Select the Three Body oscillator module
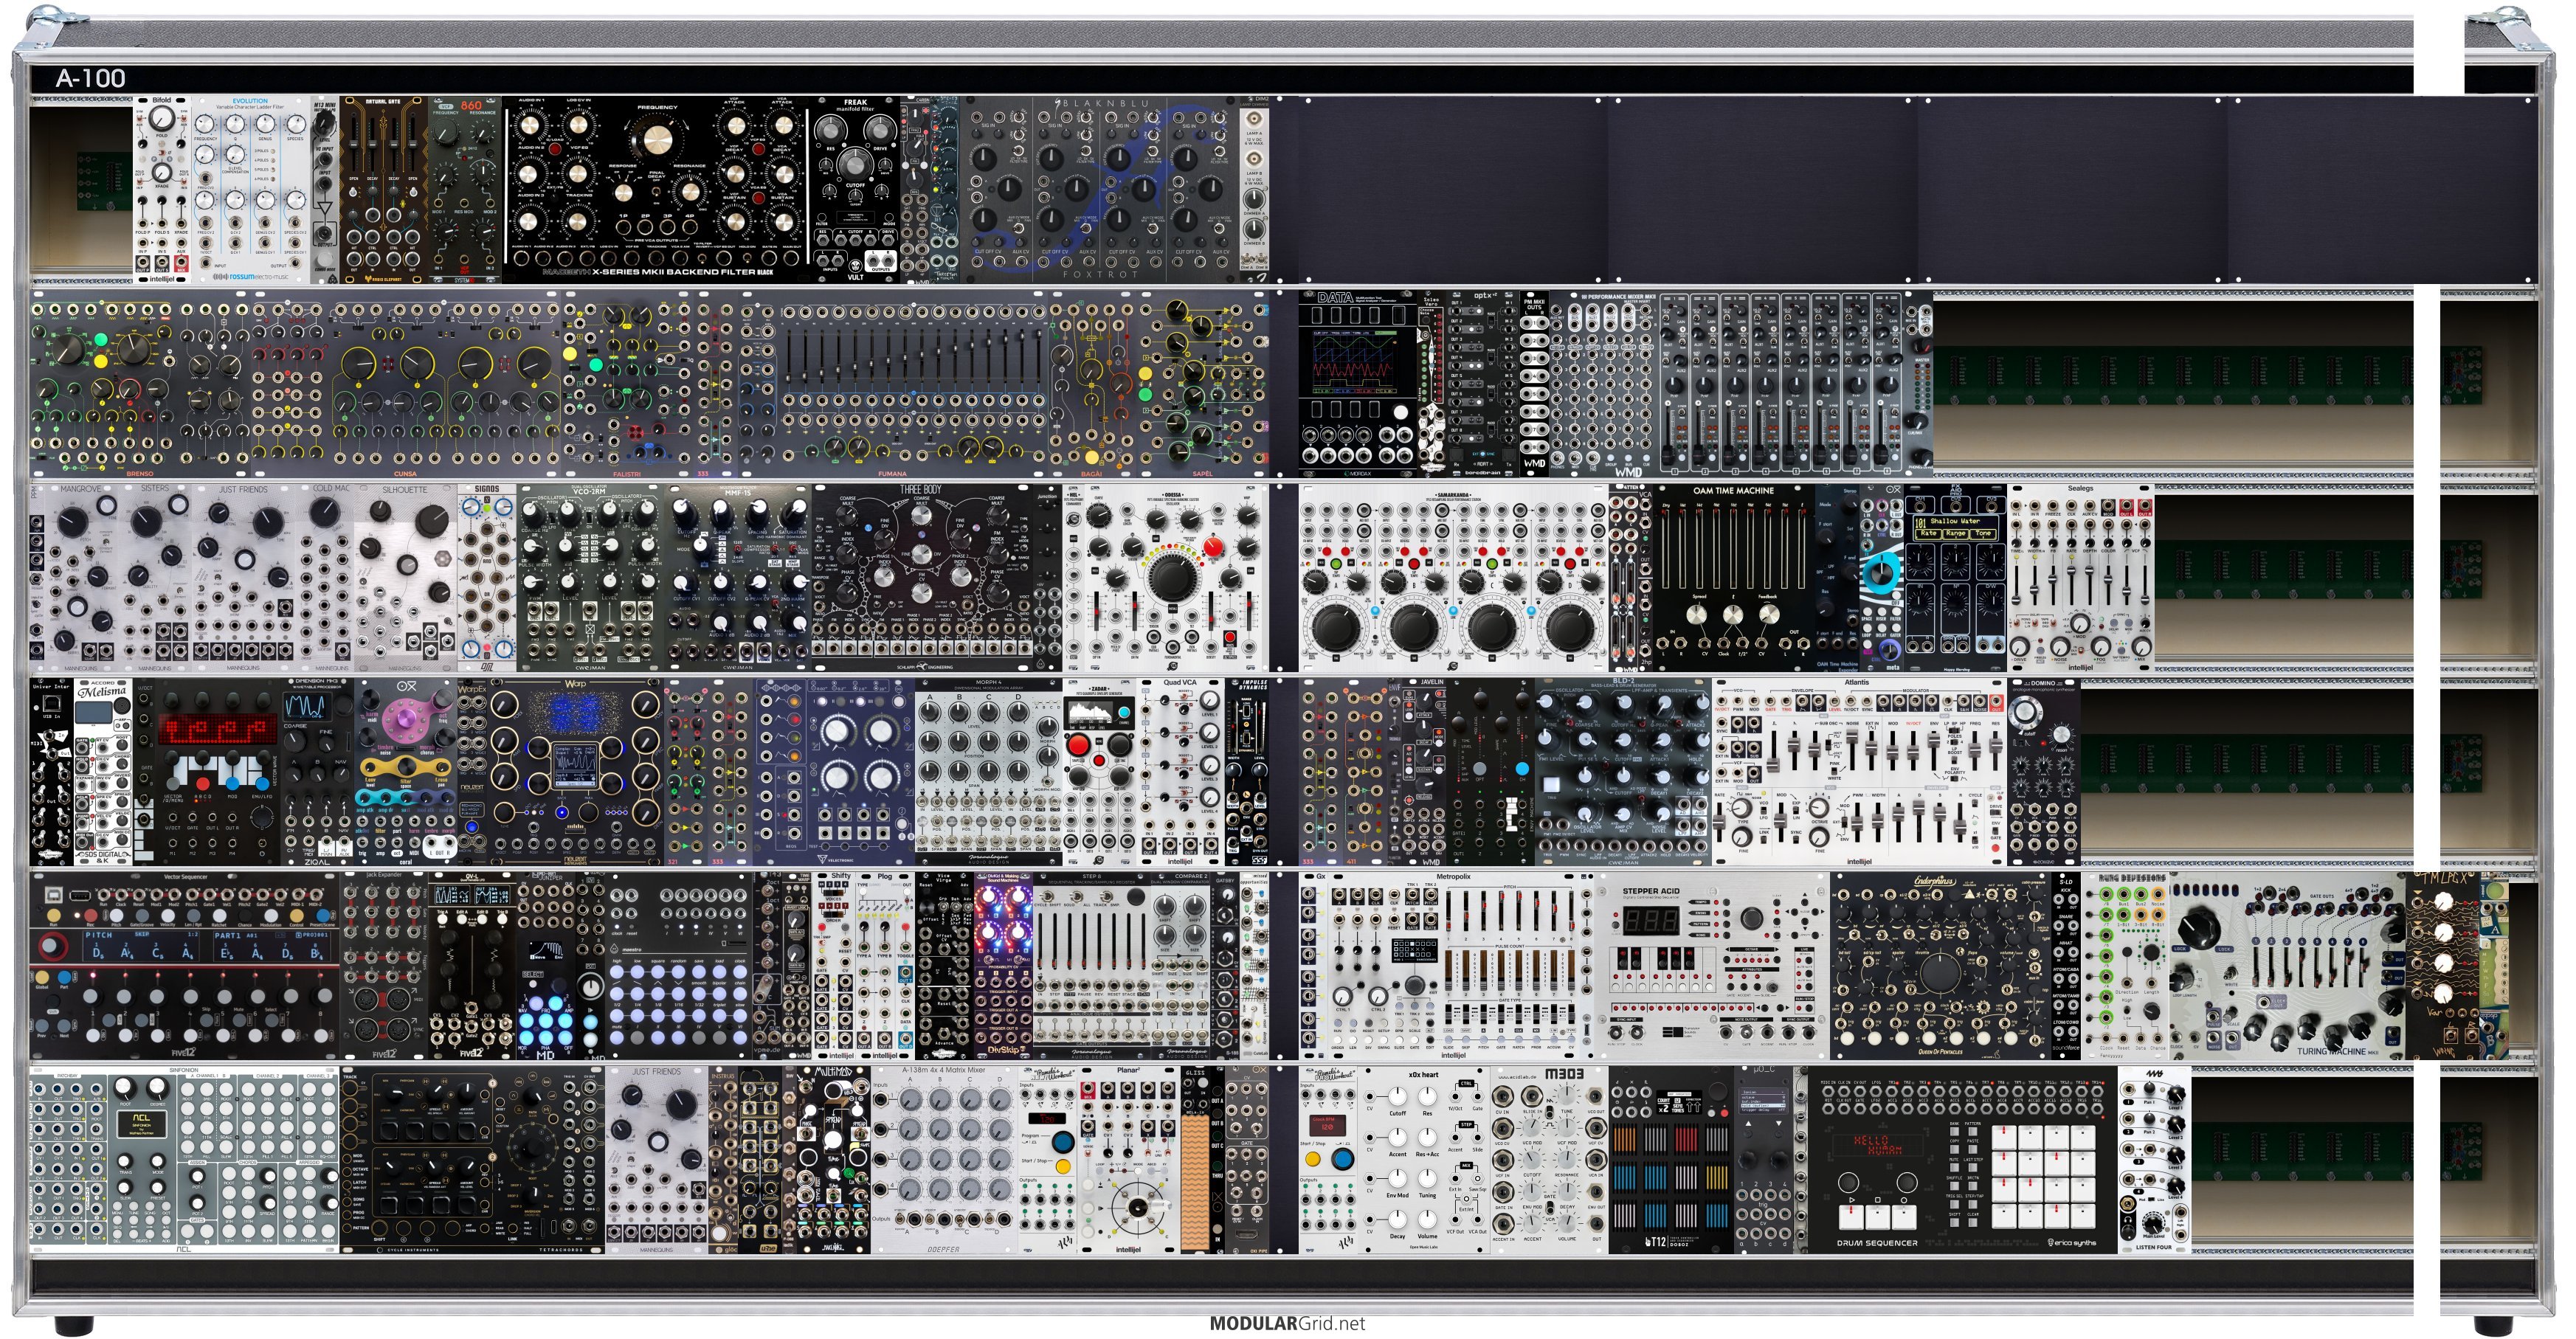2576x1339 pixels. [922, 578]
